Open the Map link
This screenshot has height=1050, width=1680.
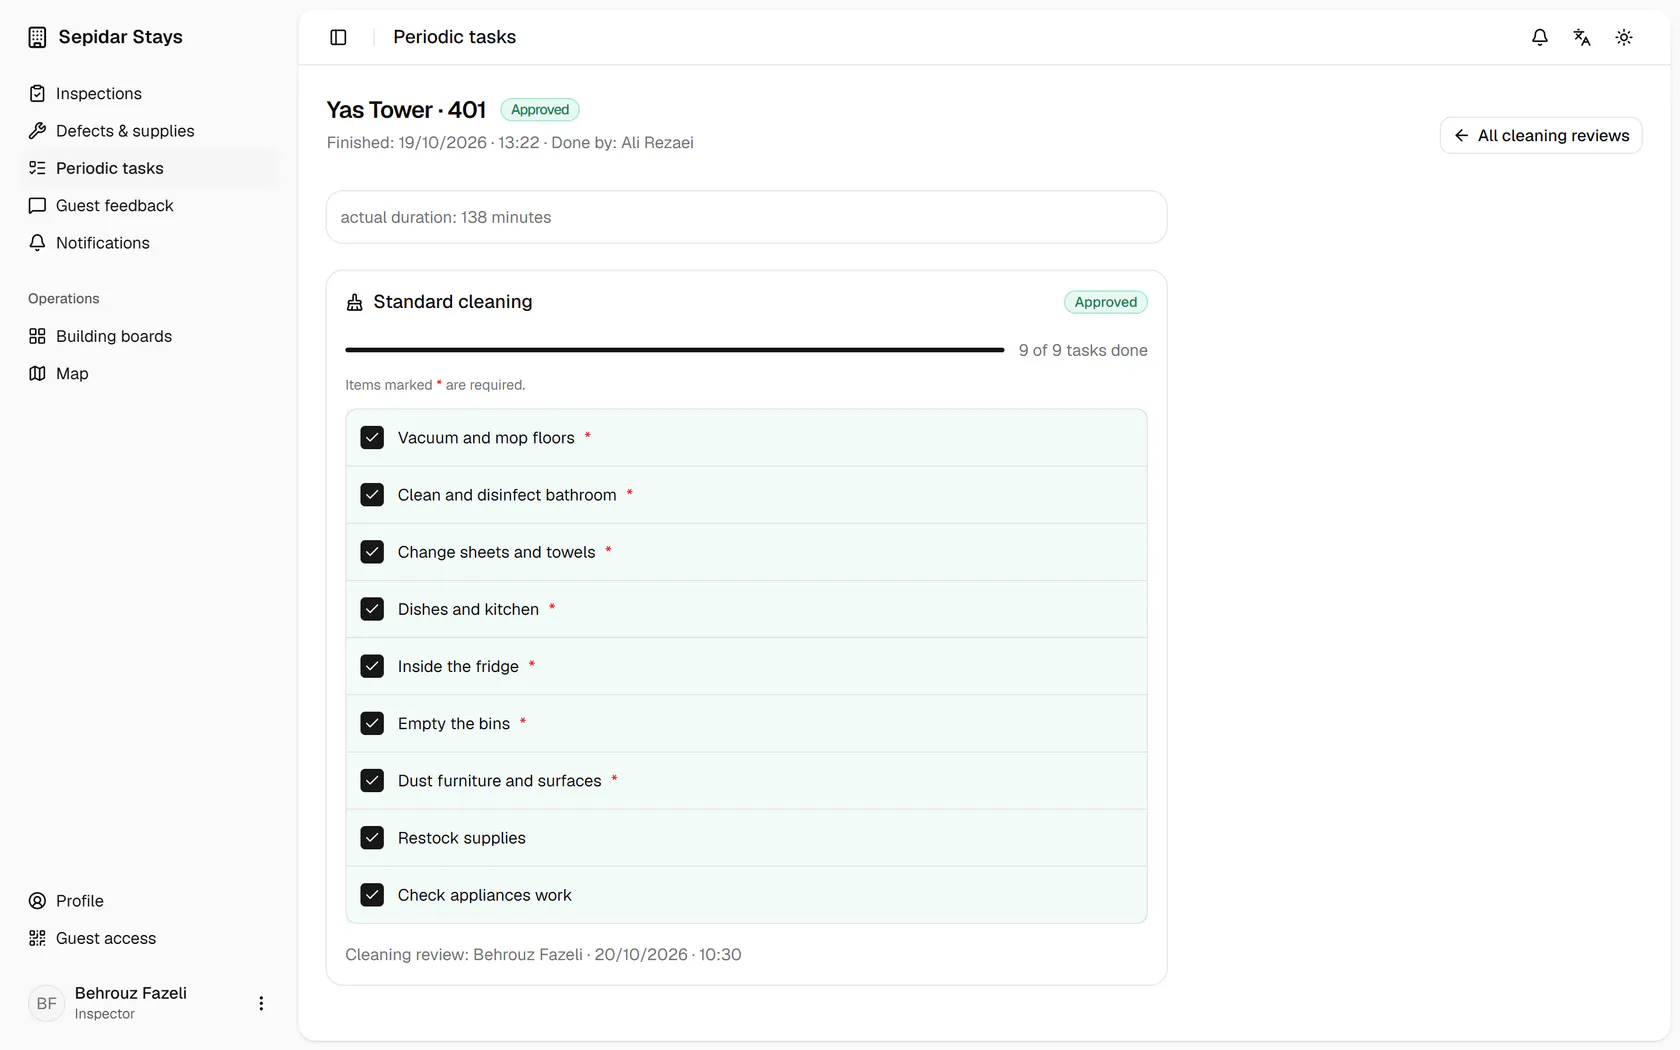click(x=148, y=373)
